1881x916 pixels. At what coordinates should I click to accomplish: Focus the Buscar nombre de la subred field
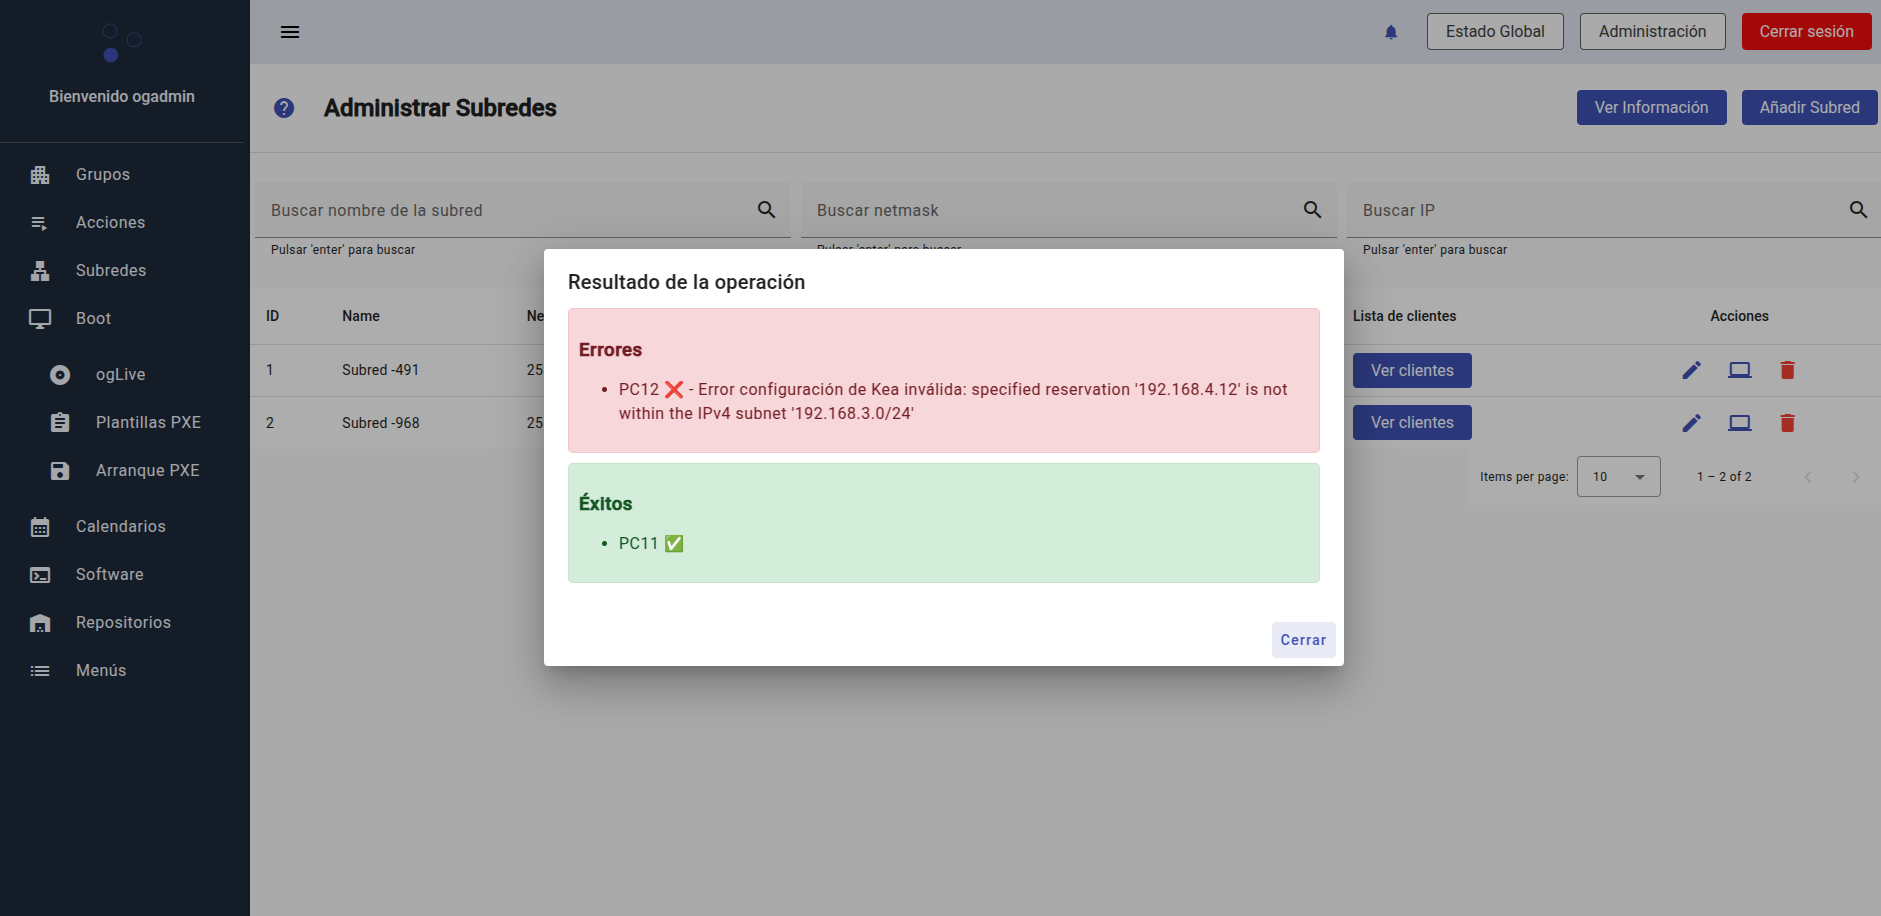pyautogui.click(x=505, y=210)
